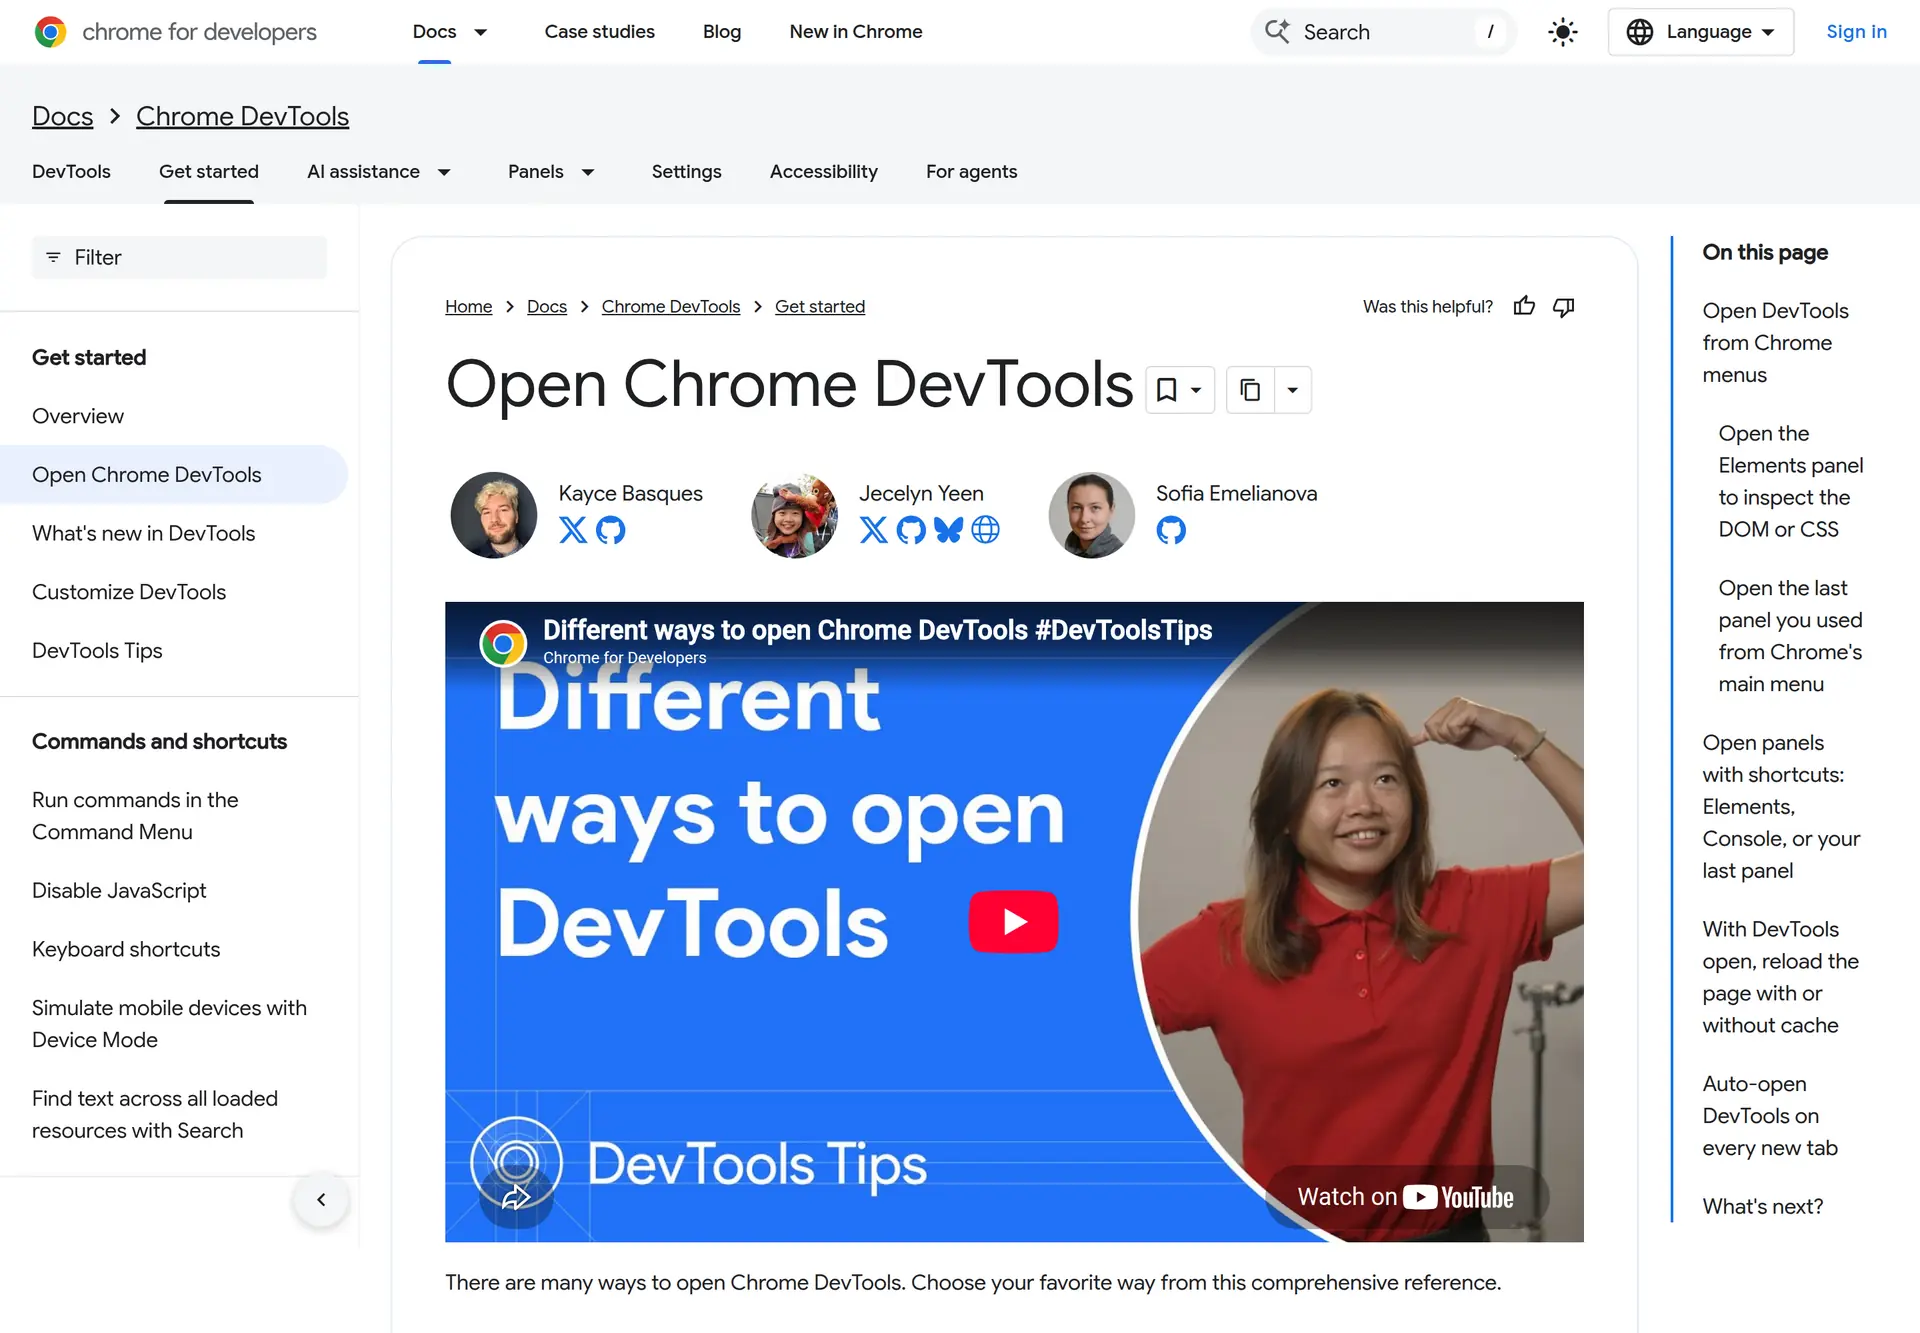Open the bookmark dropdown button
This screenshot has height=1333, width=1920.
(x=1180, y=390)
